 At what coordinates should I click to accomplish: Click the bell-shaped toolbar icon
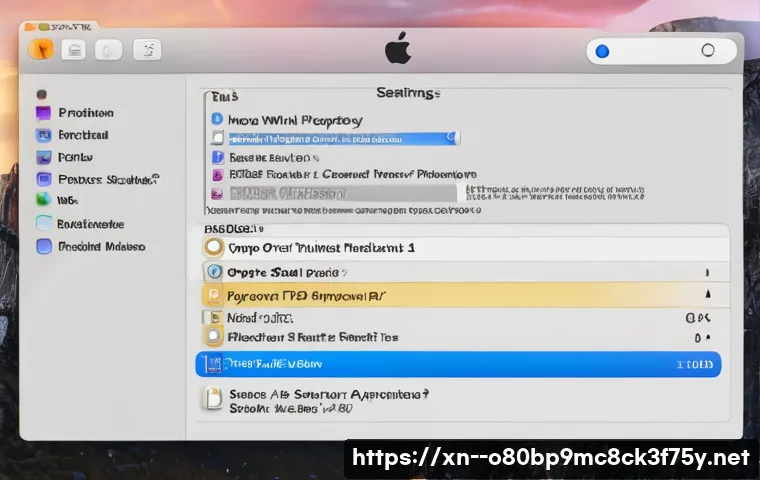tap(108, 49)
